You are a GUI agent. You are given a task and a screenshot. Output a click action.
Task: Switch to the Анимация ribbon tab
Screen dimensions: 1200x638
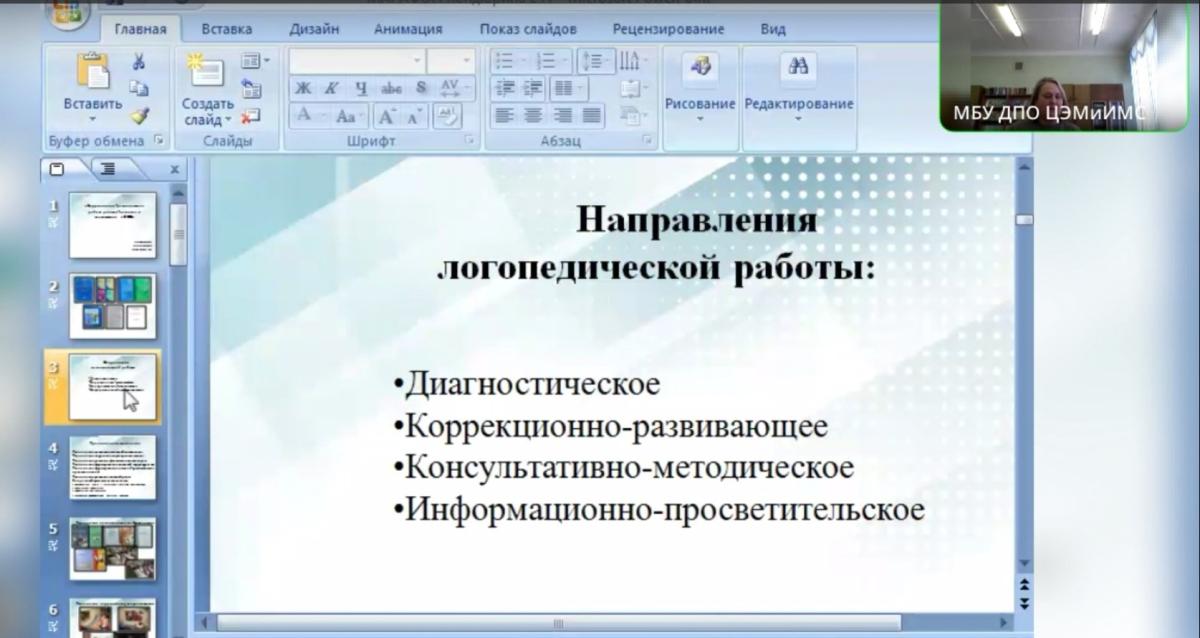[x=408, y=29]
